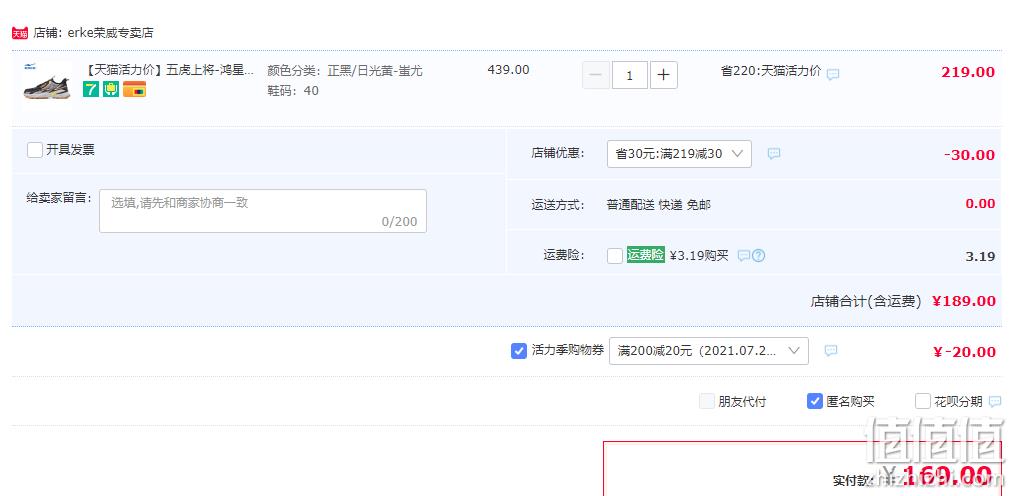
Task: Click the 普通配送 快递 免邮 shipping text
Action: pyautogui.click(x=658, y=205)
